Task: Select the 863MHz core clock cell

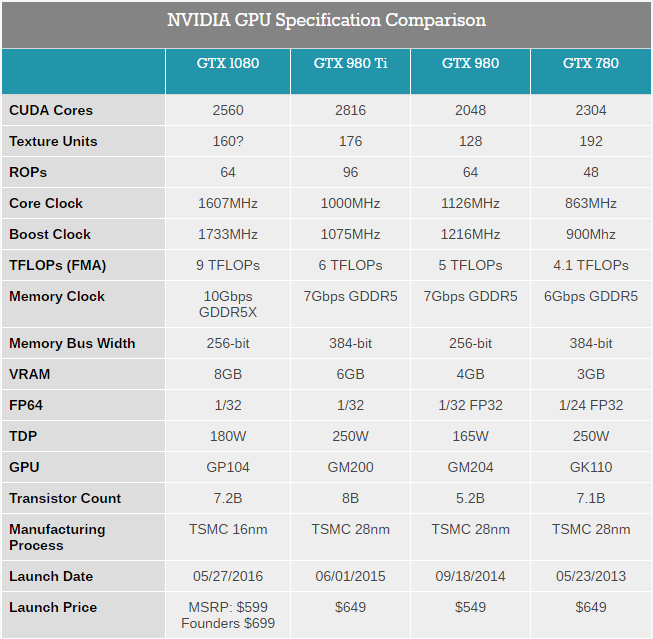Action: click(x=591, y=203)
